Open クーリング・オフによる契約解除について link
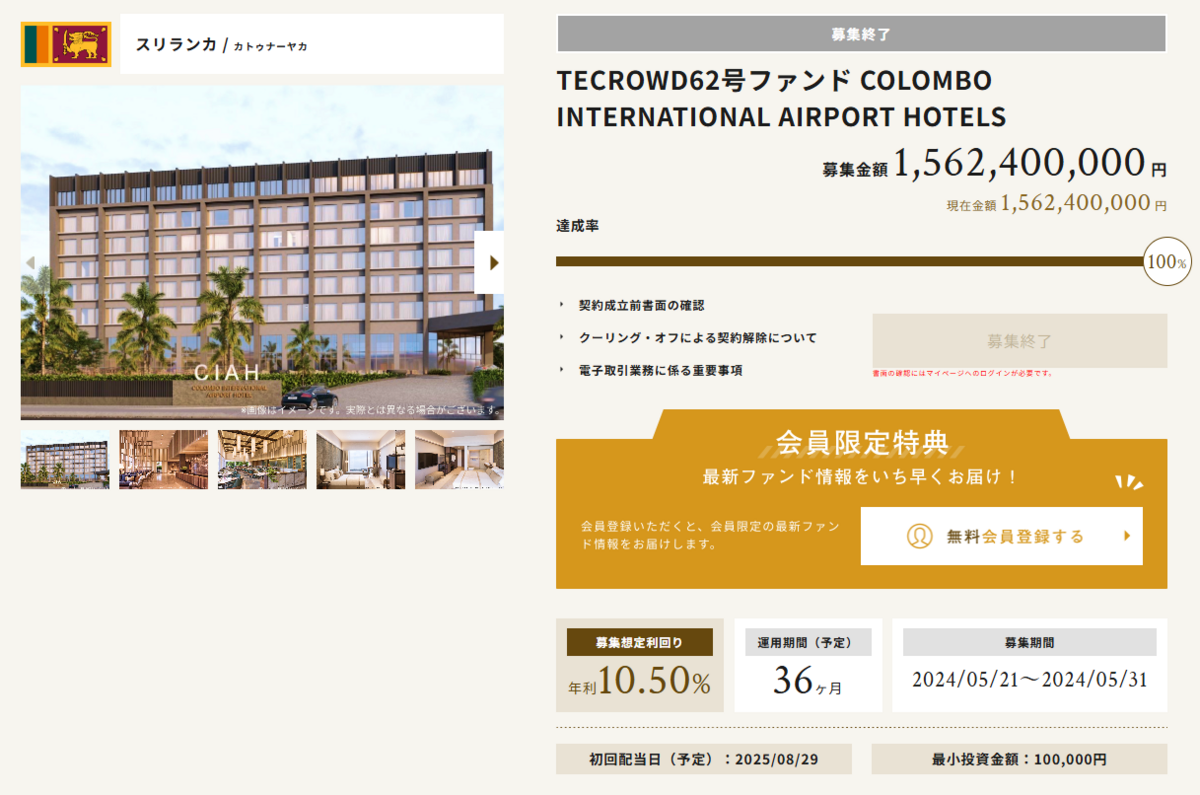1200x795 pixels. pos(697,338)
